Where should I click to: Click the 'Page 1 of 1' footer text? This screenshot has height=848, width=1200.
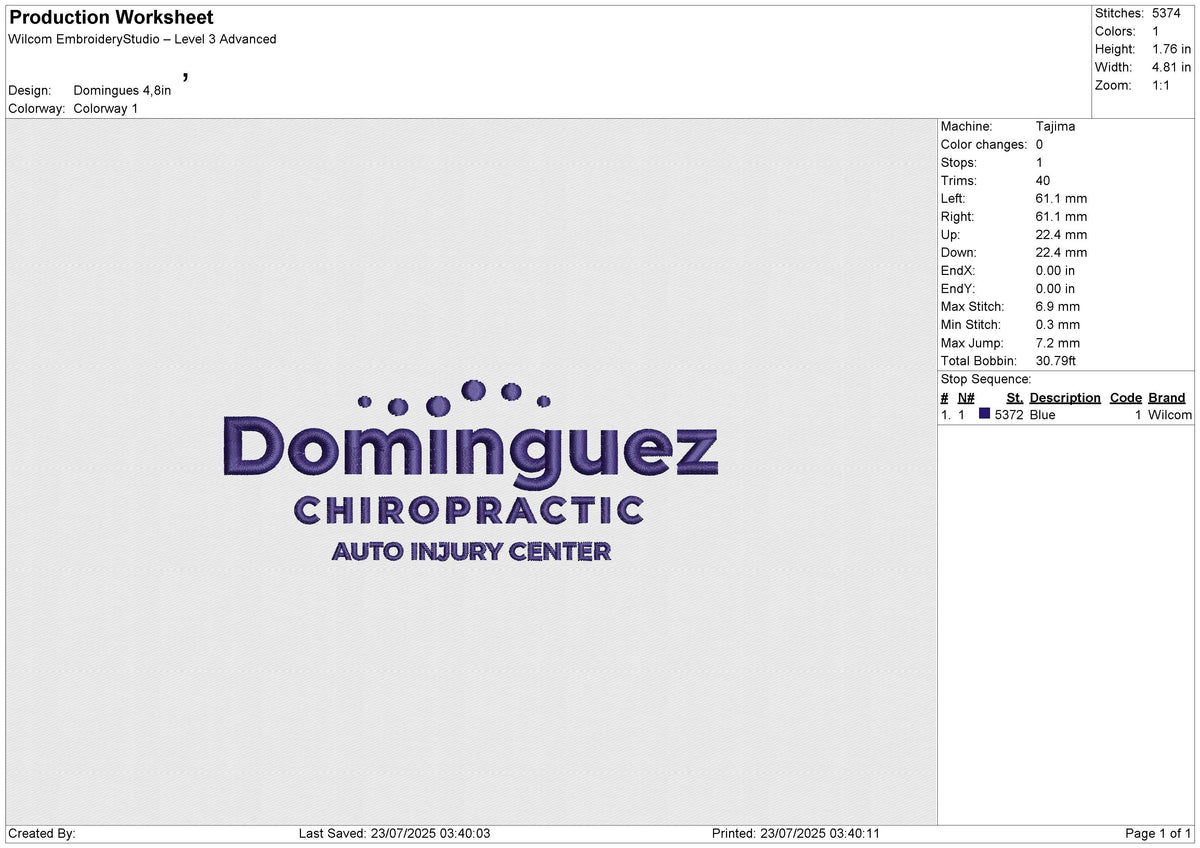[1158, 834]
